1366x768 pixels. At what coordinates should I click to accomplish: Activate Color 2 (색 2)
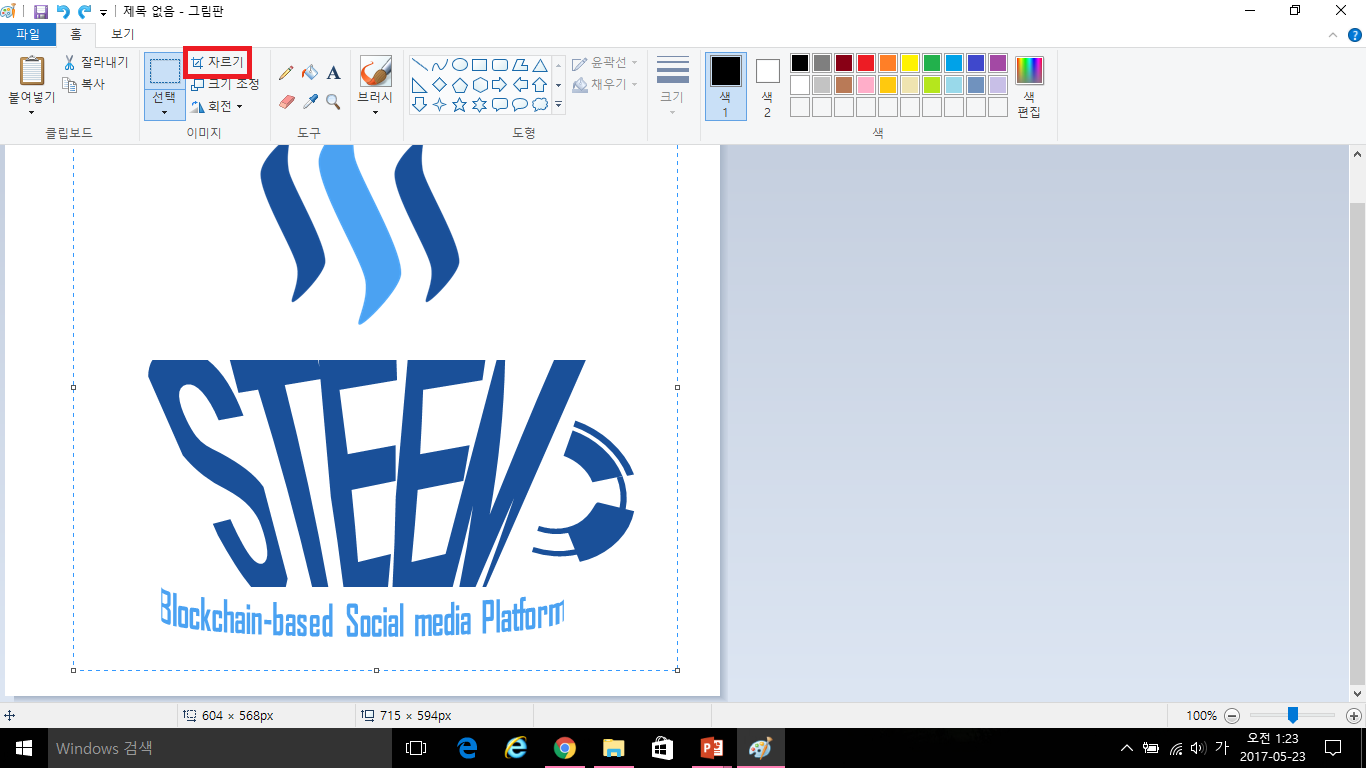(x=767, y=87)
